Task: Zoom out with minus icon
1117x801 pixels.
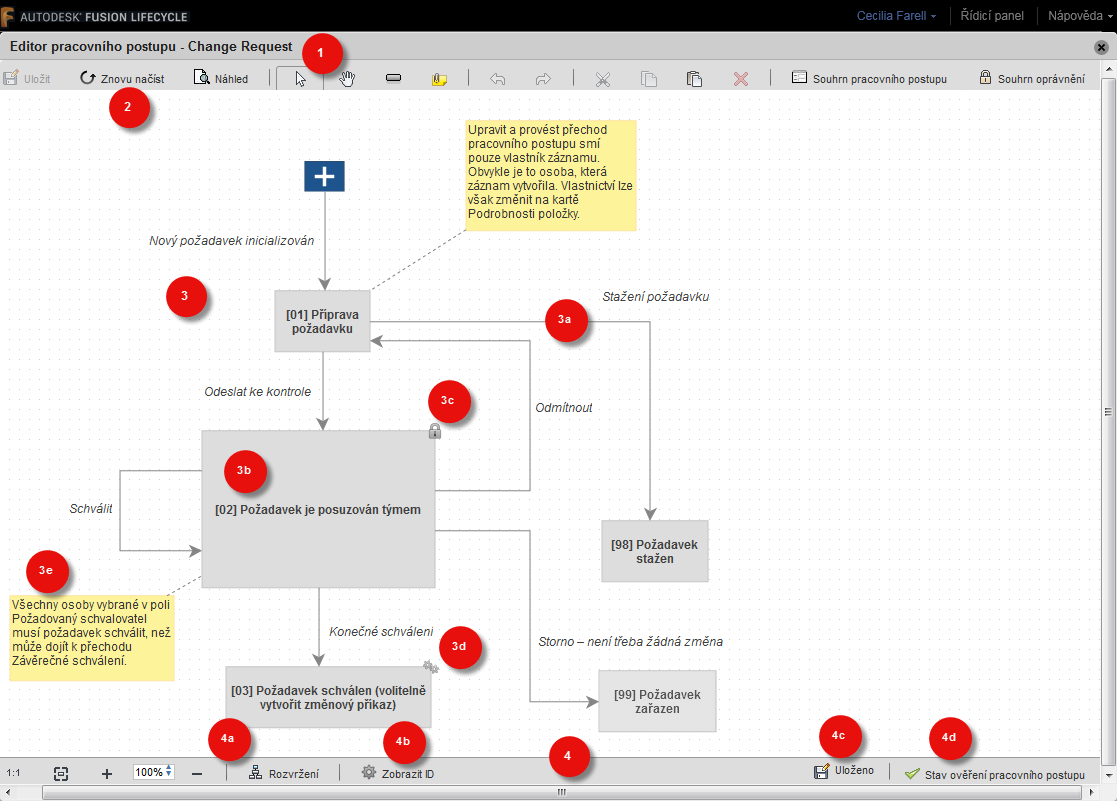Action: tap(197, 773)
